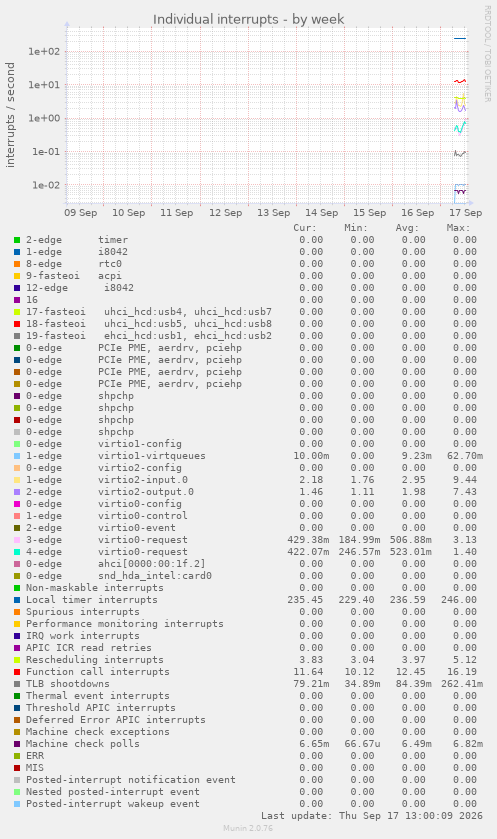Click the 17 Sep date label on x-axis
This screenshot has width=497, height=839.
pos(465,213)
